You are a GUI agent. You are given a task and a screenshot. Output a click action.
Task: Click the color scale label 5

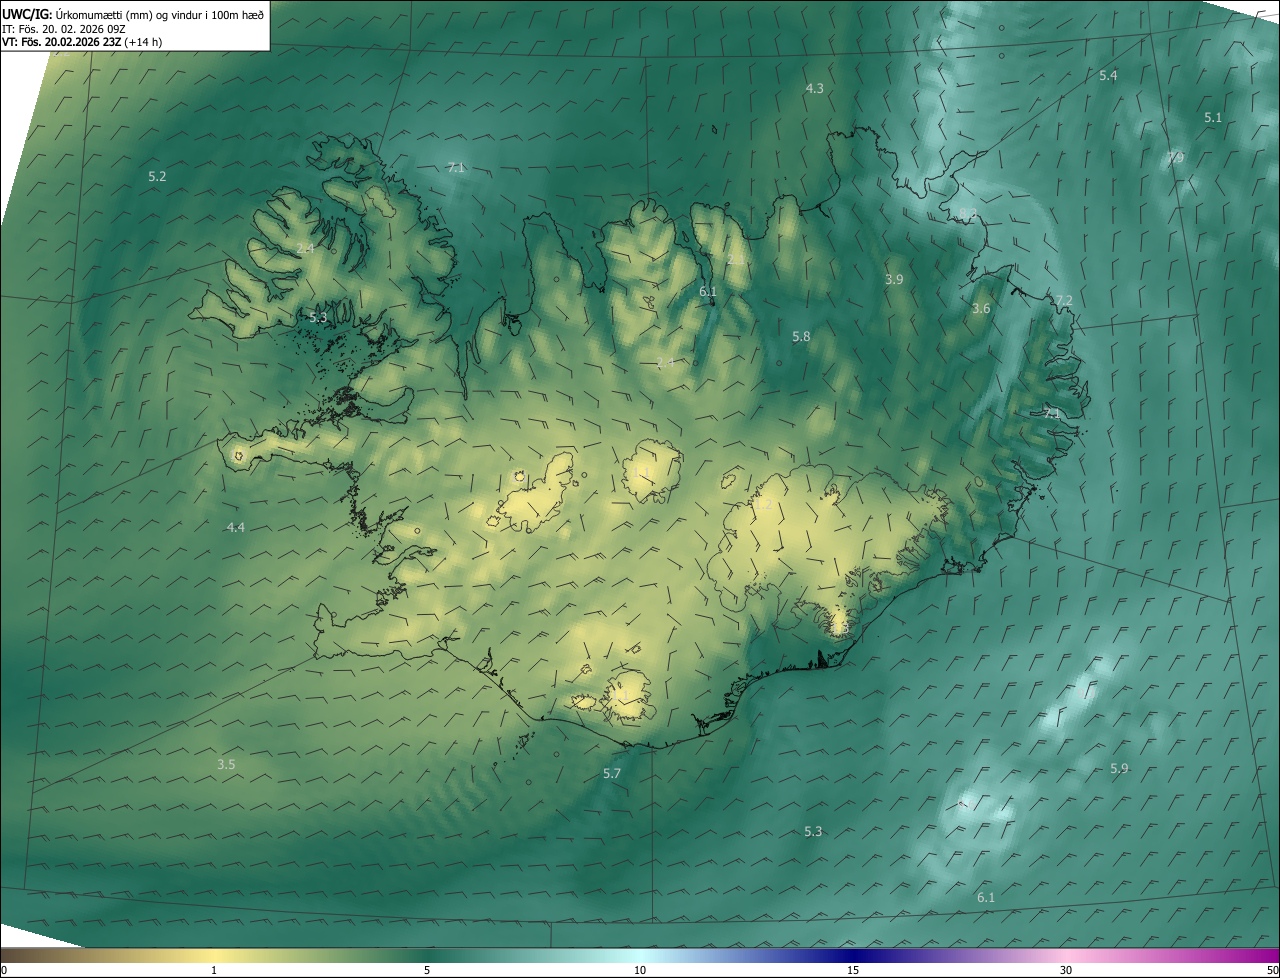point(427,970)
